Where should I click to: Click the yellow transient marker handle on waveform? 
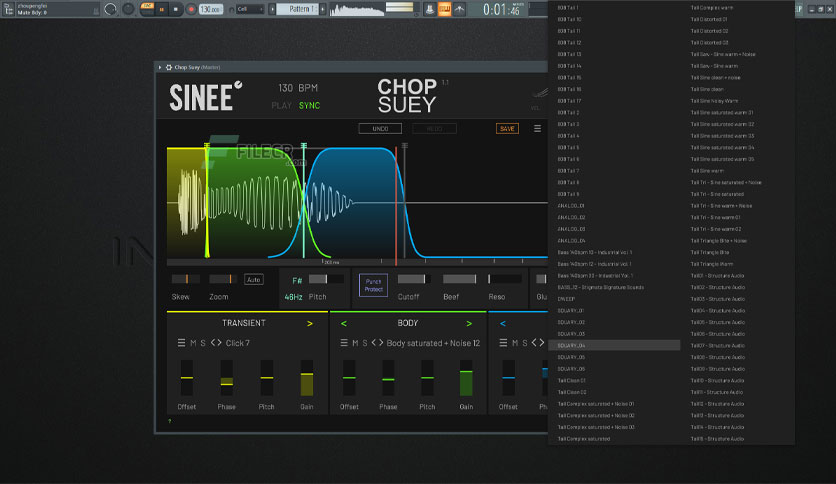207,146
